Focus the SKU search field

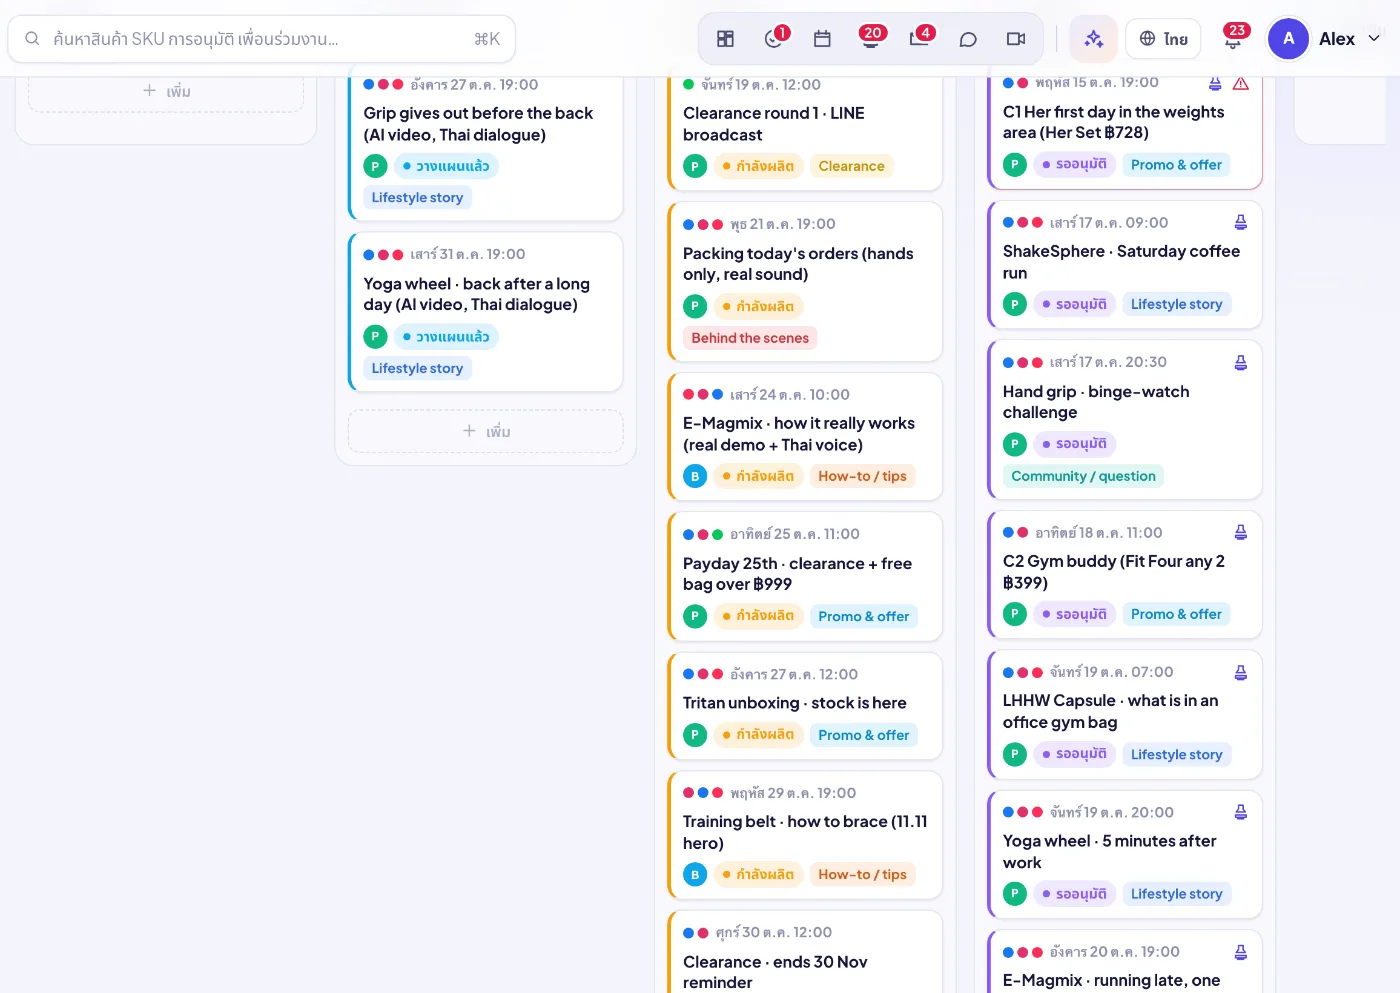click(262, 39)
